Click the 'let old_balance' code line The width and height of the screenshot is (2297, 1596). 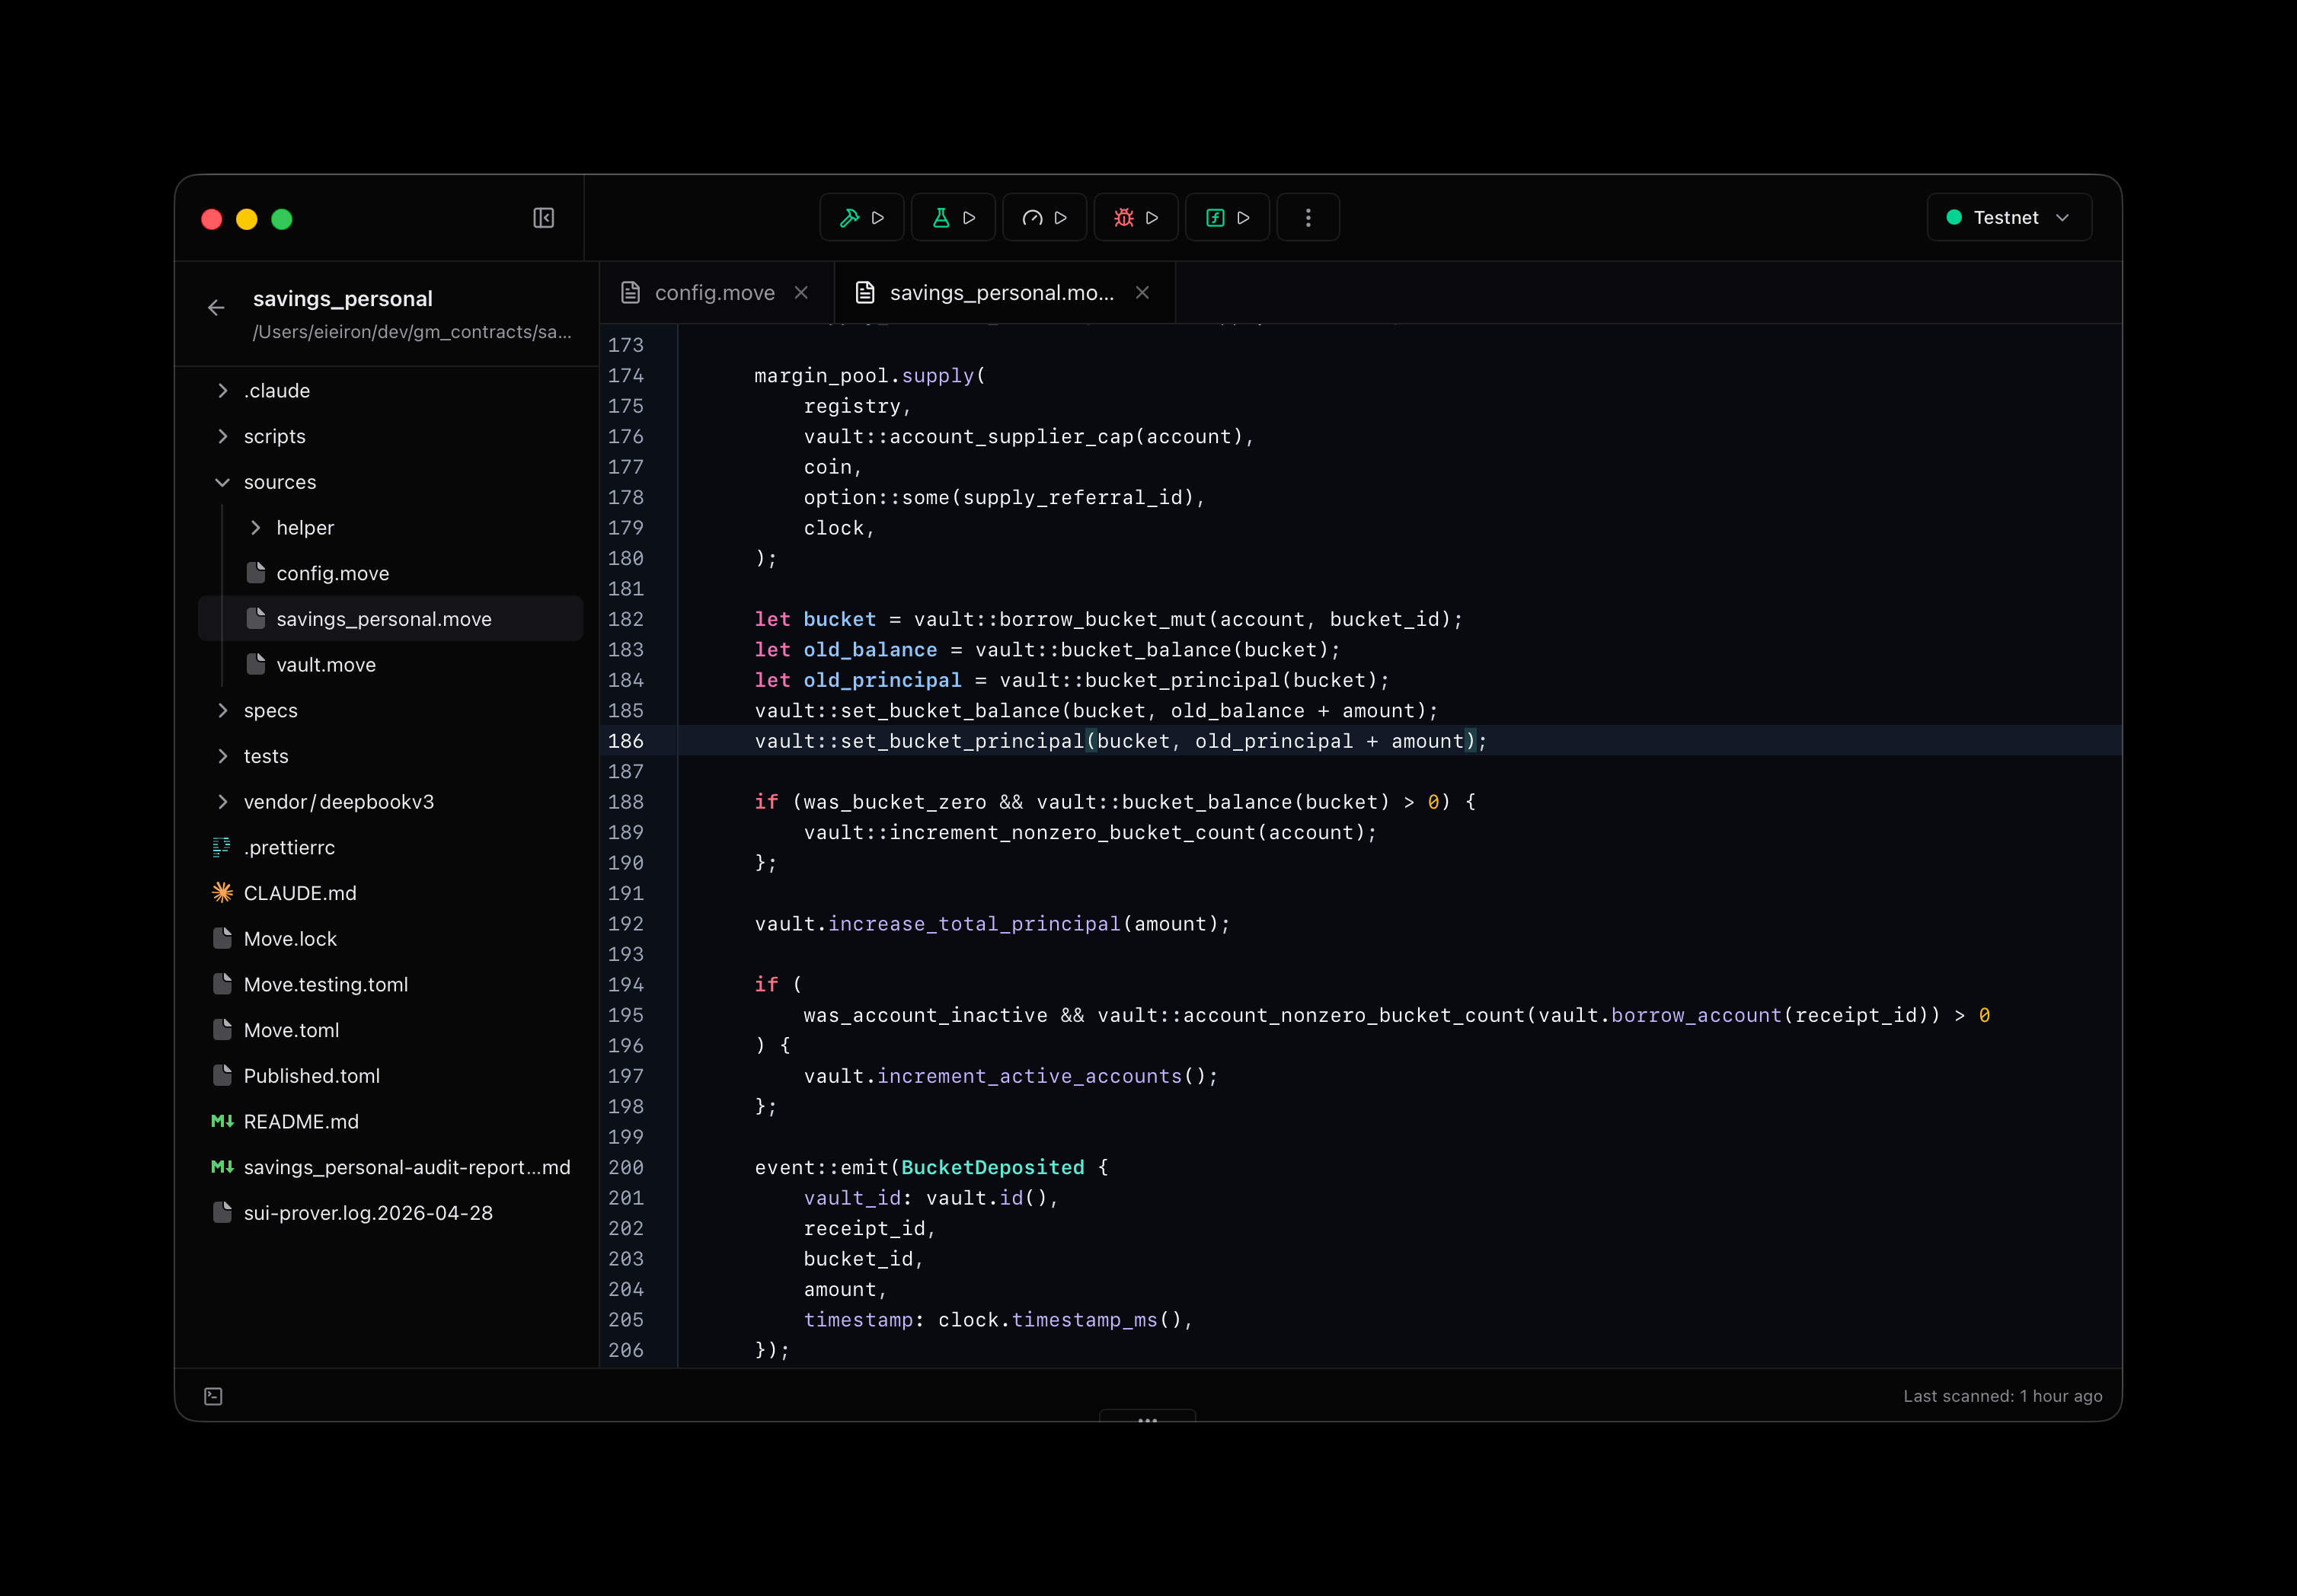click(x=1047, y=650)
